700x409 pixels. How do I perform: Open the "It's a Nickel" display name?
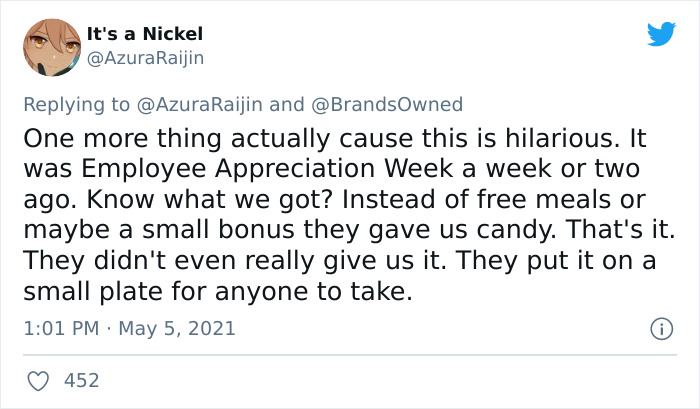point(145,34)
